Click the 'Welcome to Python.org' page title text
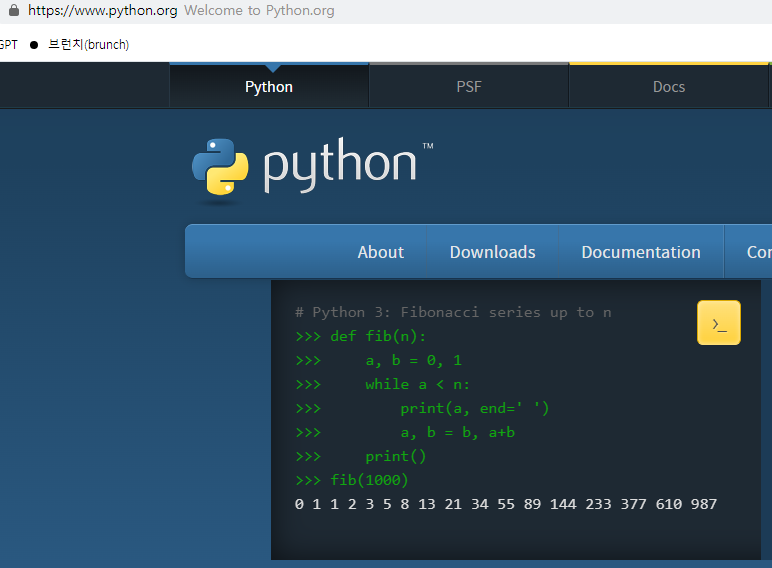The height and width of the screenshot is (568, 772). [259, 10]
